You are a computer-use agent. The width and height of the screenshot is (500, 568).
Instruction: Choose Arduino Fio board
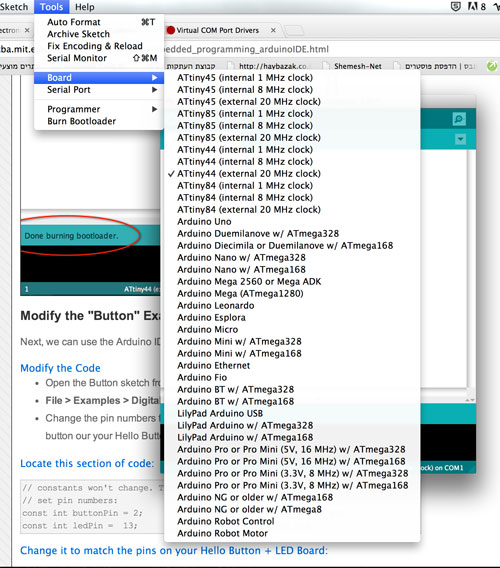(292, 377)
